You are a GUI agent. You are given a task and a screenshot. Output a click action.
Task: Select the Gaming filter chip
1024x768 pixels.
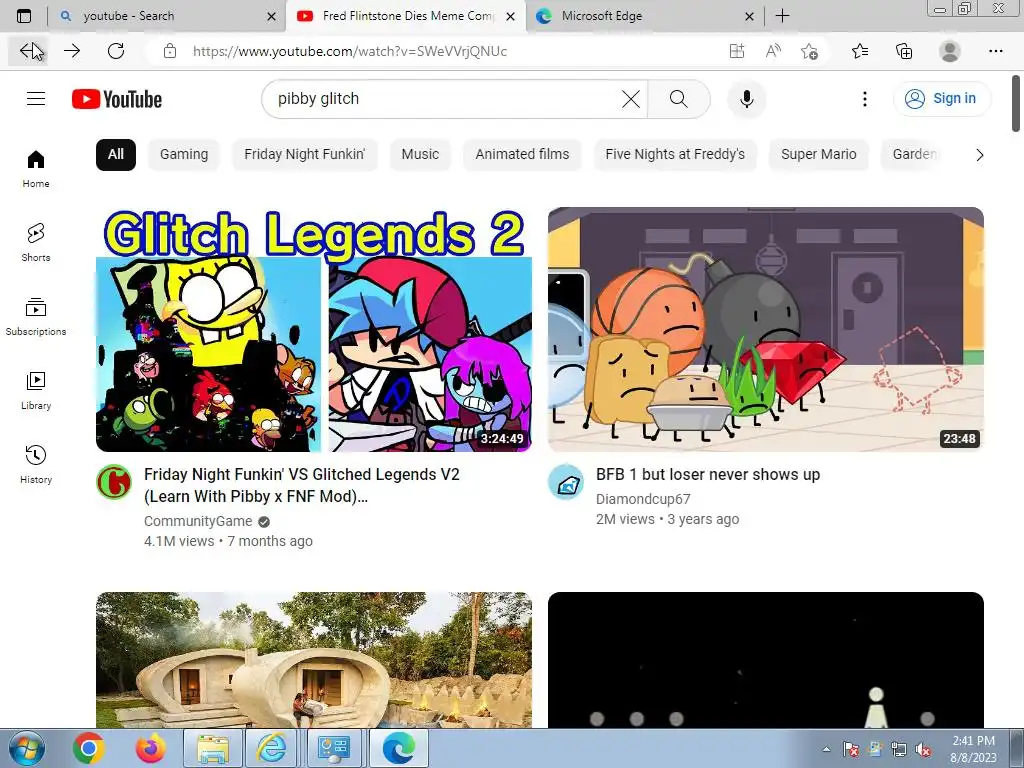pos(184,154)
